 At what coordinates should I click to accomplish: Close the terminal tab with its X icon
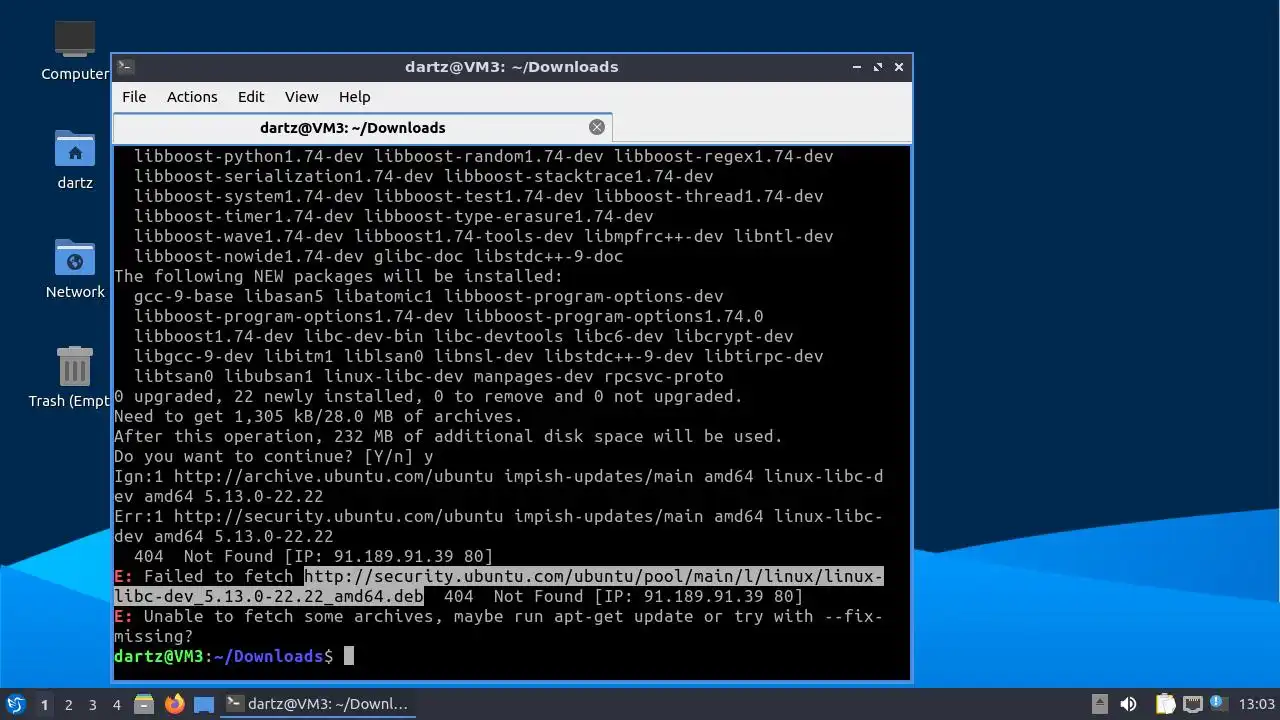click(x=597, y=127)
